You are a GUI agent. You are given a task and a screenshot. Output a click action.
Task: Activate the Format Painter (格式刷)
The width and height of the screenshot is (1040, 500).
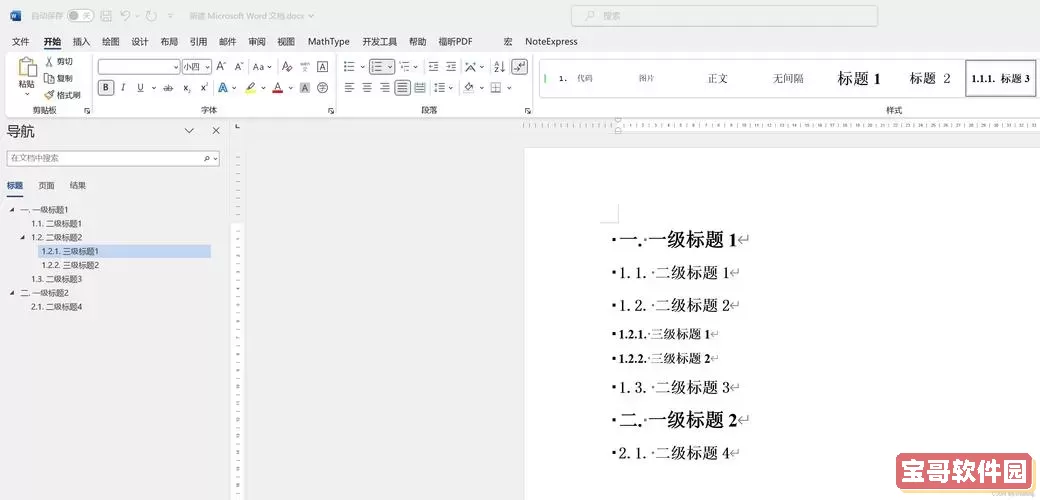tap(62, 95)
